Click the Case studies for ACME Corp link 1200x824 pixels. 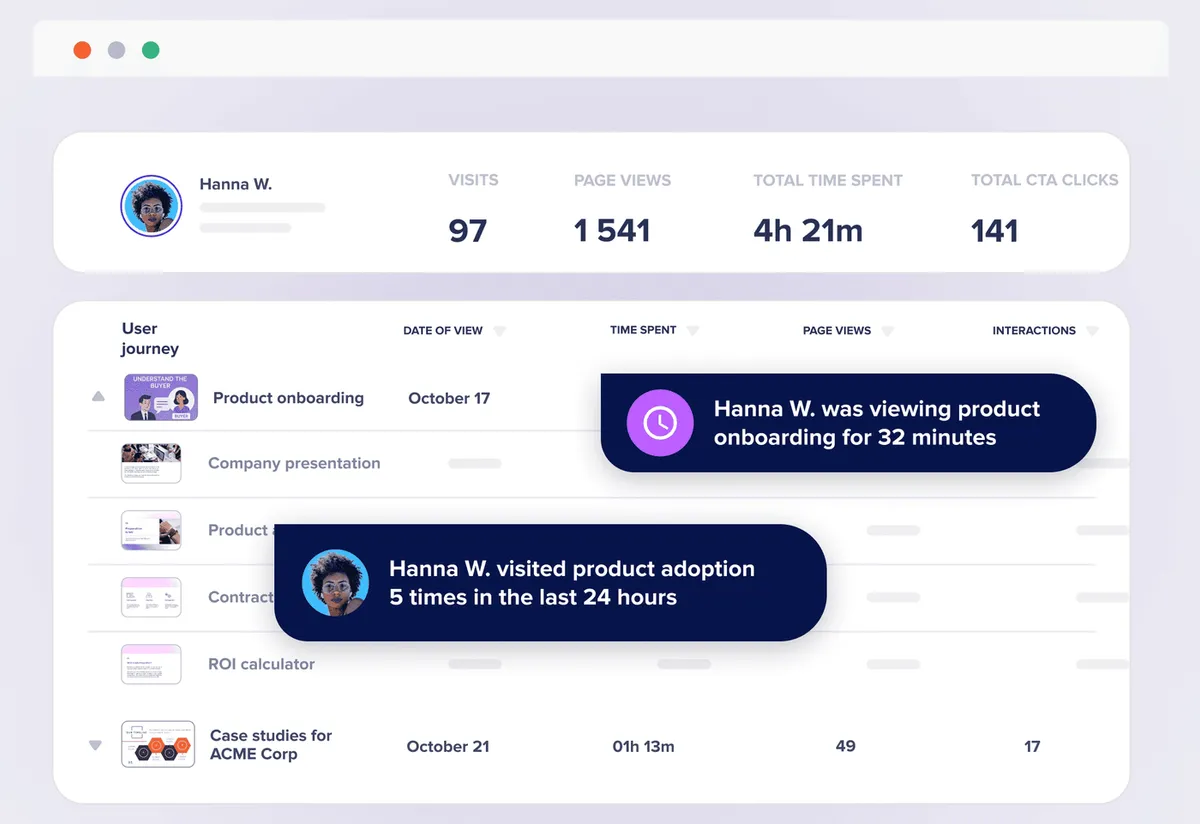(271, 744)
